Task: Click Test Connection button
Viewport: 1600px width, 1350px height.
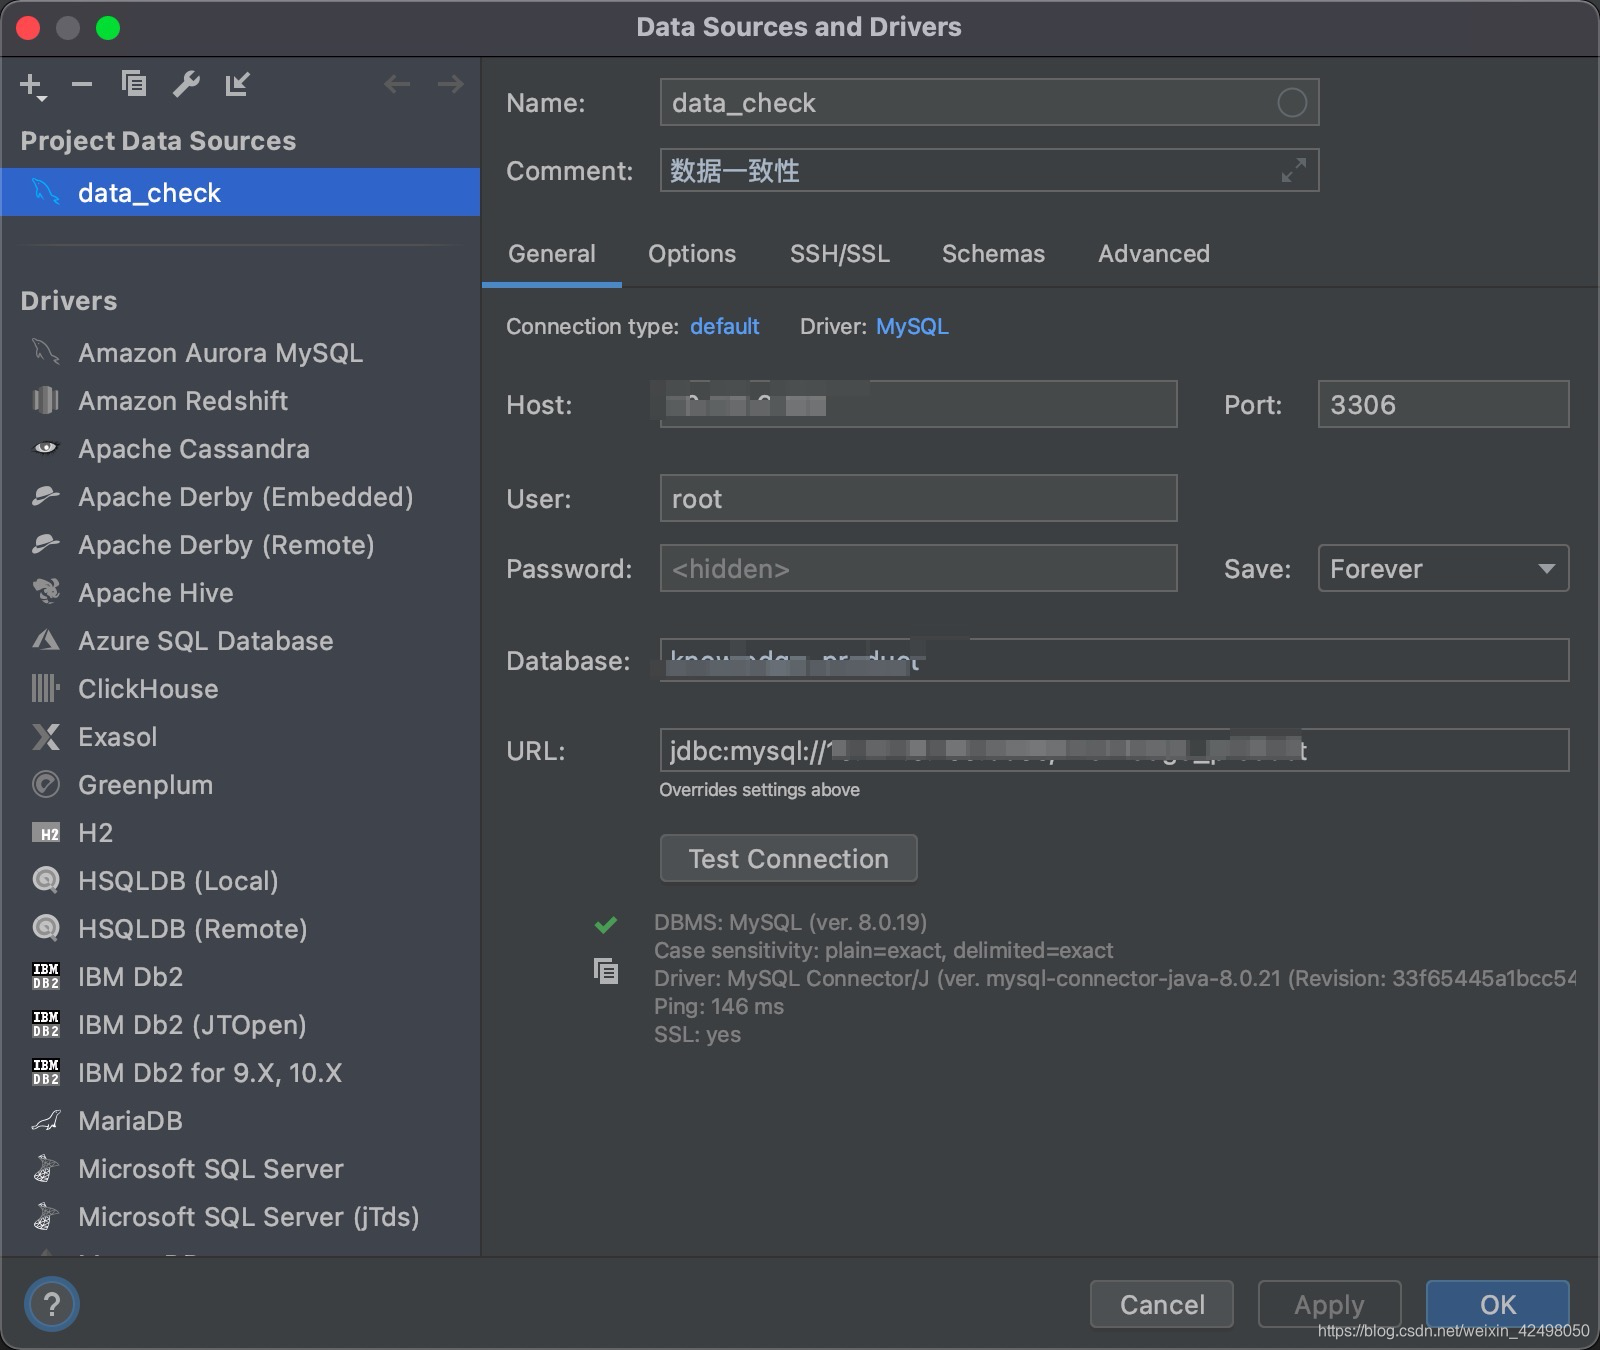Action: (788, 858)
